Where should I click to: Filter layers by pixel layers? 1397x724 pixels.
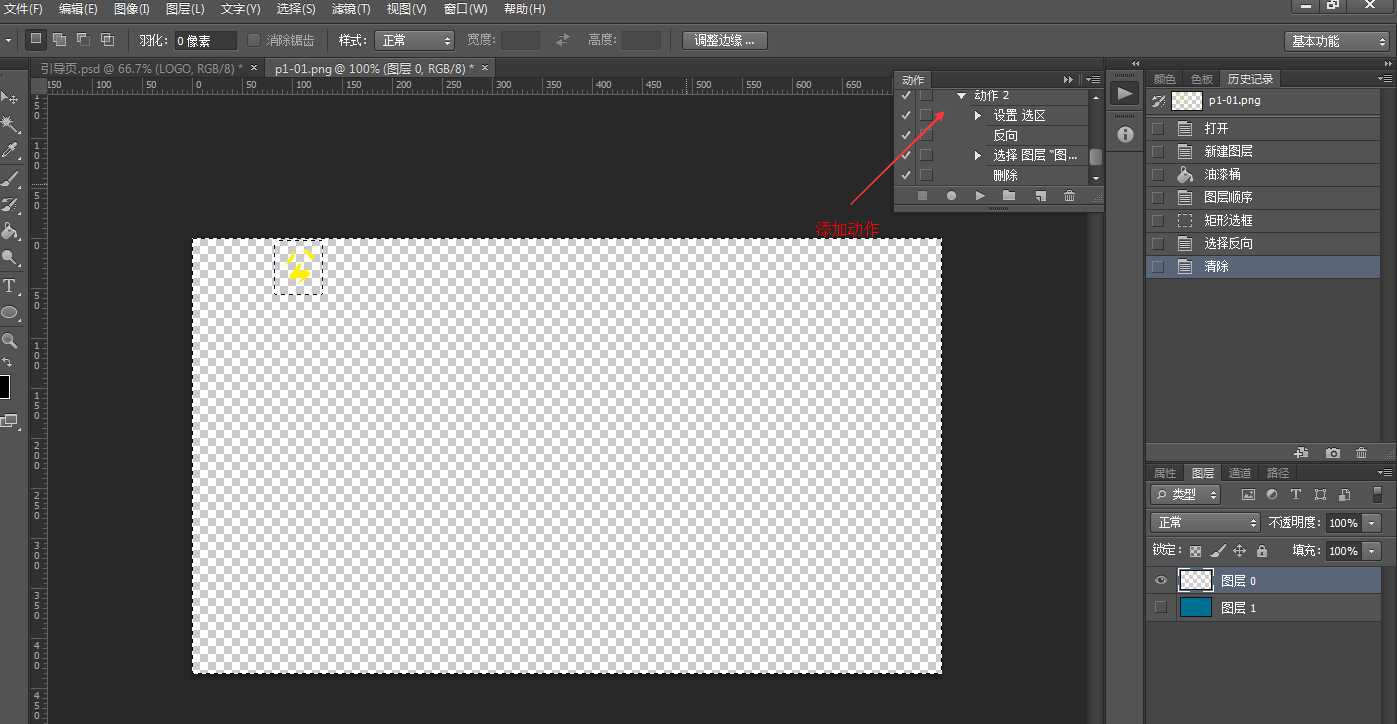(1248, 494)
